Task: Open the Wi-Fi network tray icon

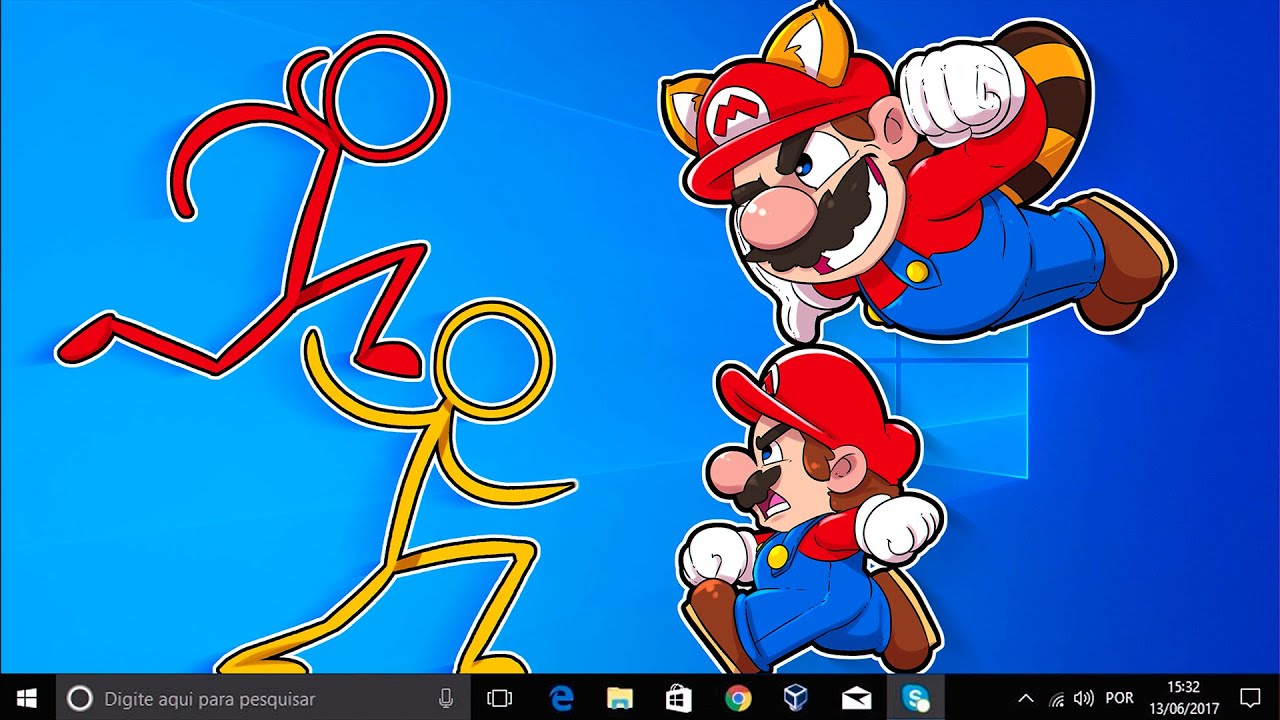Action: click(1056, 698)
